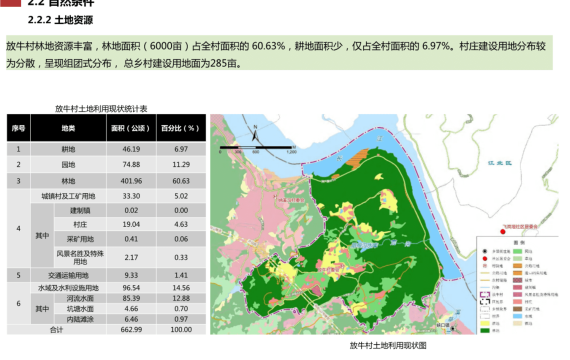Click the black circle symbol in legend

(x=485, y=251)
